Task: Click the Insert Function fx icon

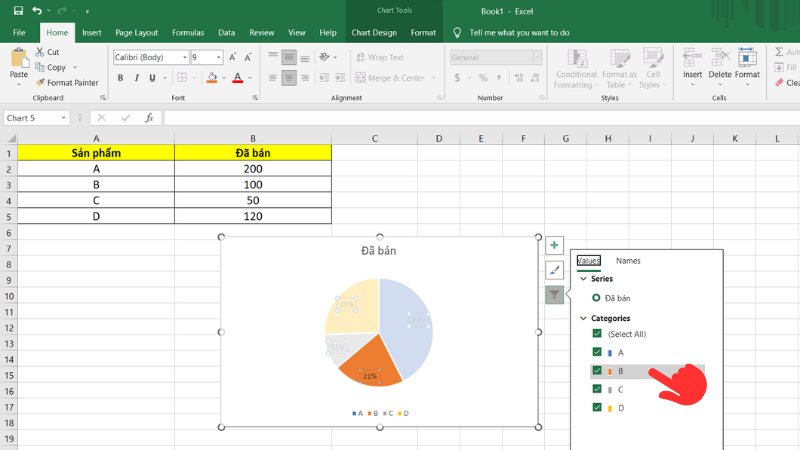Action: 149,118
